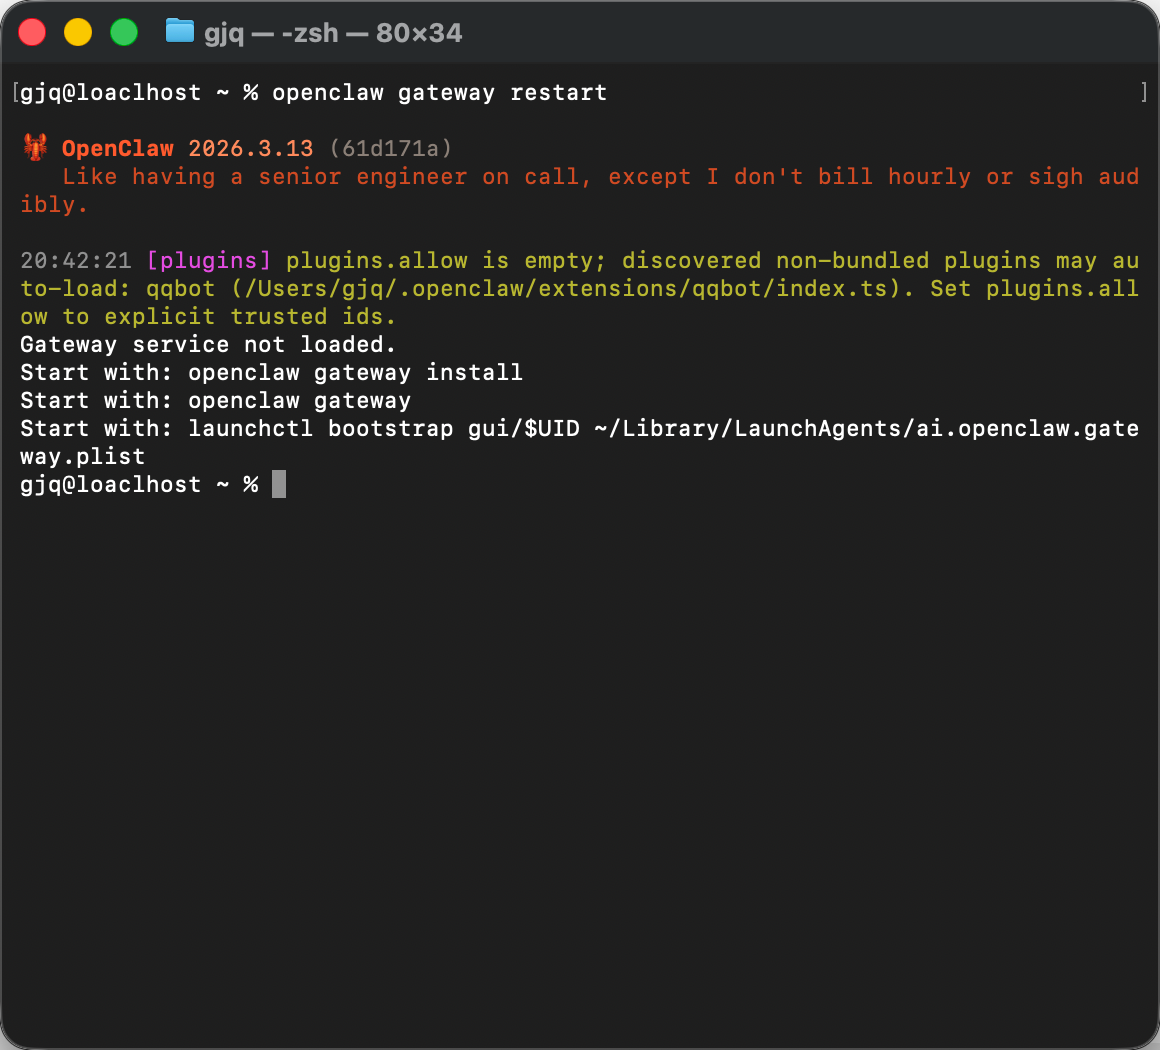This screenshot has width=1160, height=1050.
Task: Click the "openclaw gateway install" suggestion line
Action: (355, 373)
